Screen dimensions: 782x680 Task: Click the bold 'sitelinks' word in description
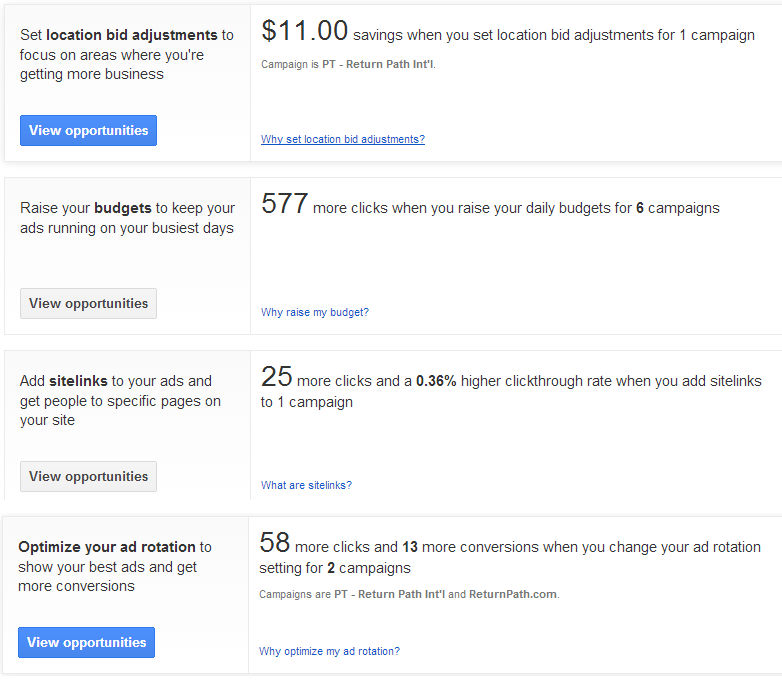click(x=78, y=381)
